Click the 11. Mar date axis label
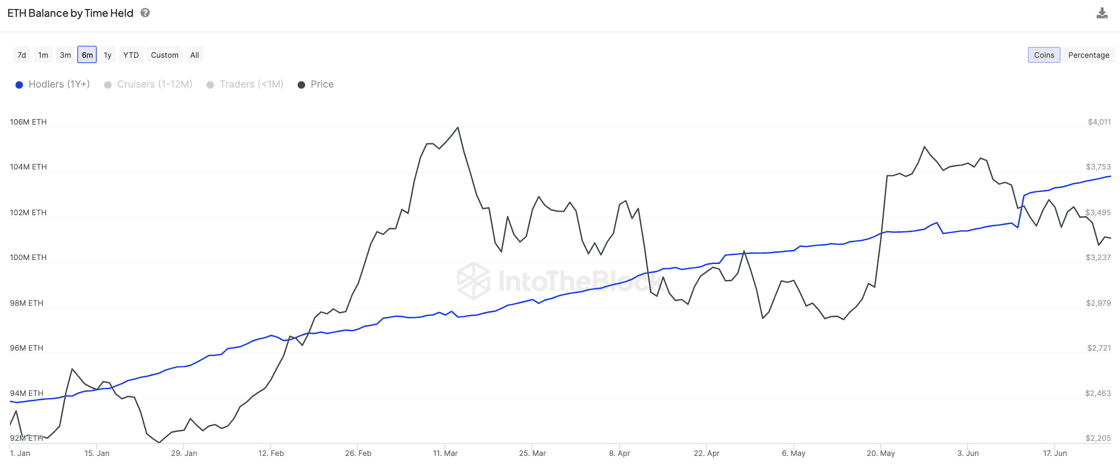 445,453
